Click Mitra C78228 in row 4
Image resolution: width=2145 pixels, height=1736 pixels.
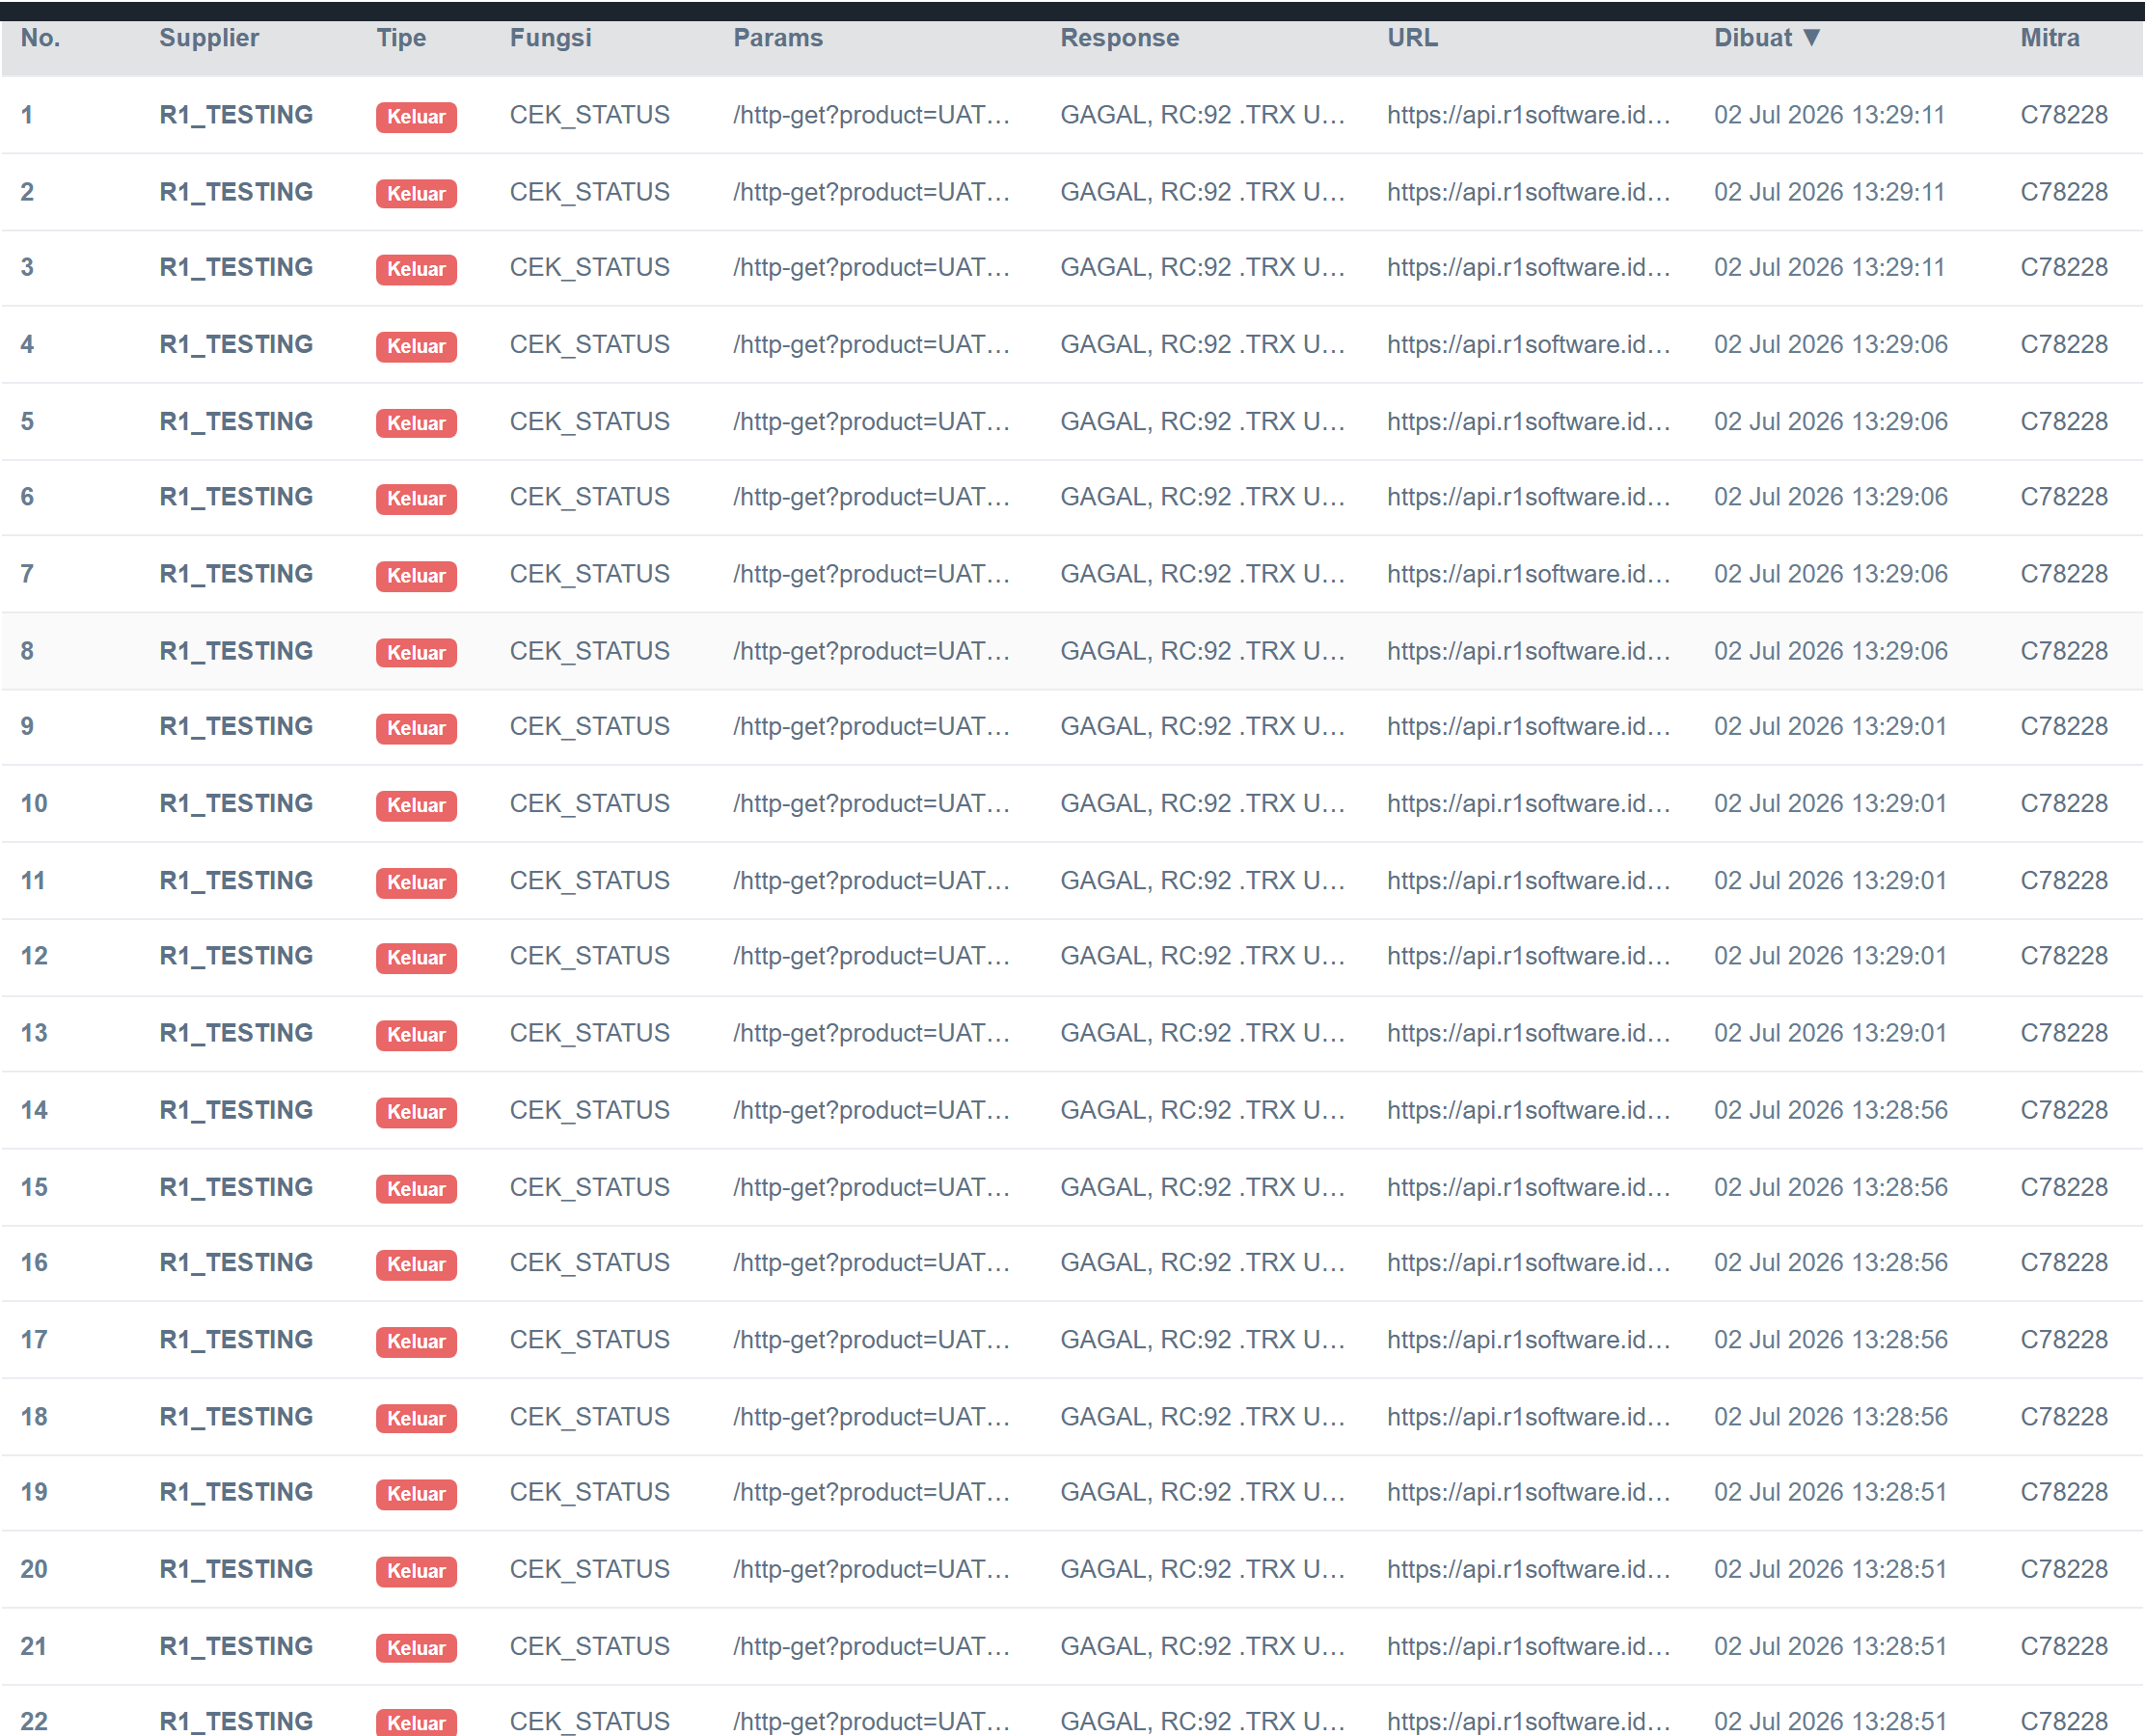pos(2063,345)
